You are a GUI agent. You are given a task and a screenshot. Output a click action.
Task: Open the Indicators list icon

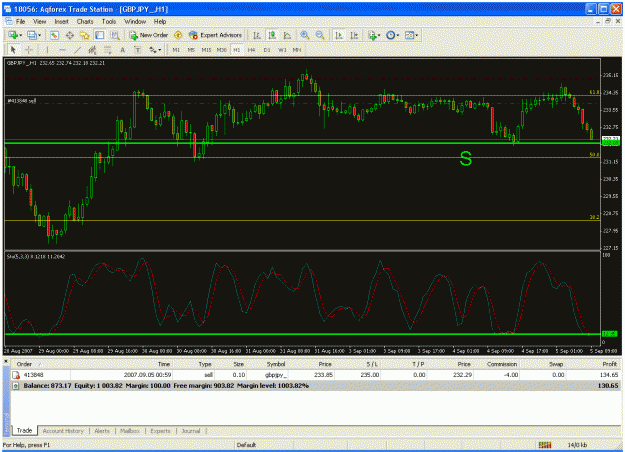pyautogui.click(x=372, y=35)
